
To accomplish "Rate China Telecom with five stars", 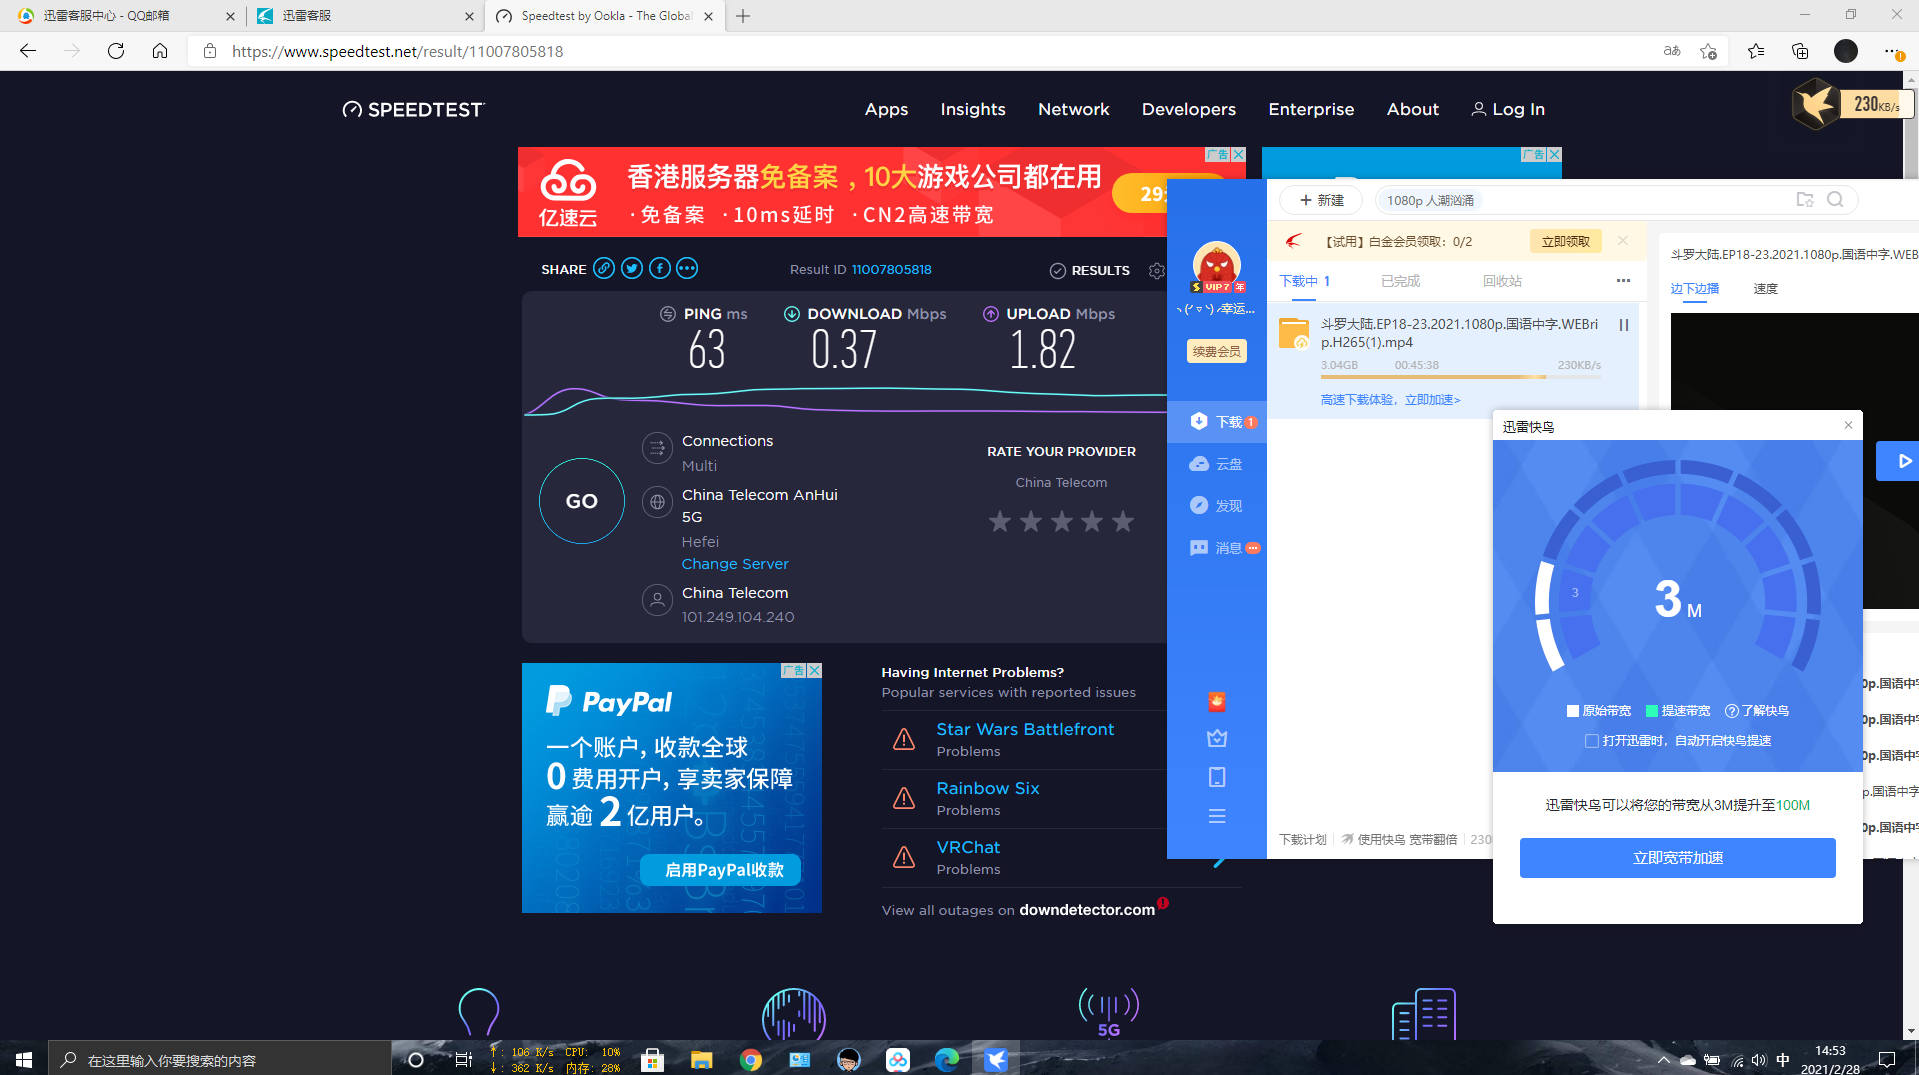I will click(1123, 521).
